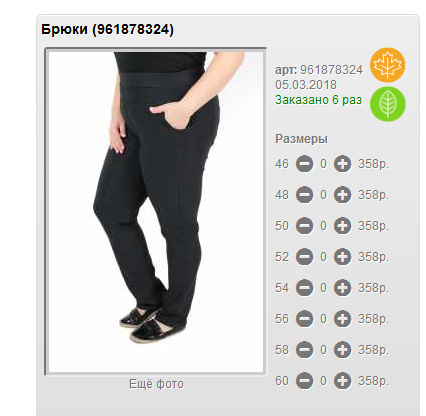Decrease quantity for size 46
Image resolution: width=426 pixels, height=416 pixels.
click(304, 164)
